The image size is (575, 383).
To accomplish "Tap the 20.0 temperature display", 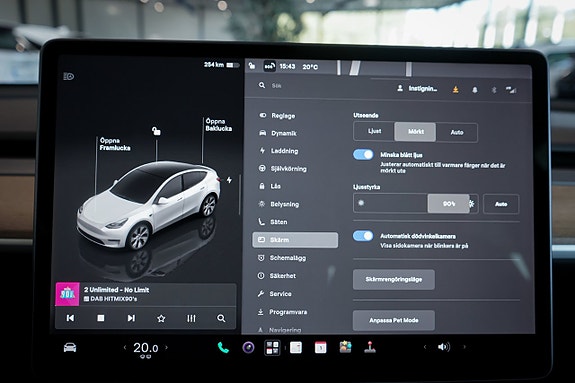I will (x=146, y=348).
